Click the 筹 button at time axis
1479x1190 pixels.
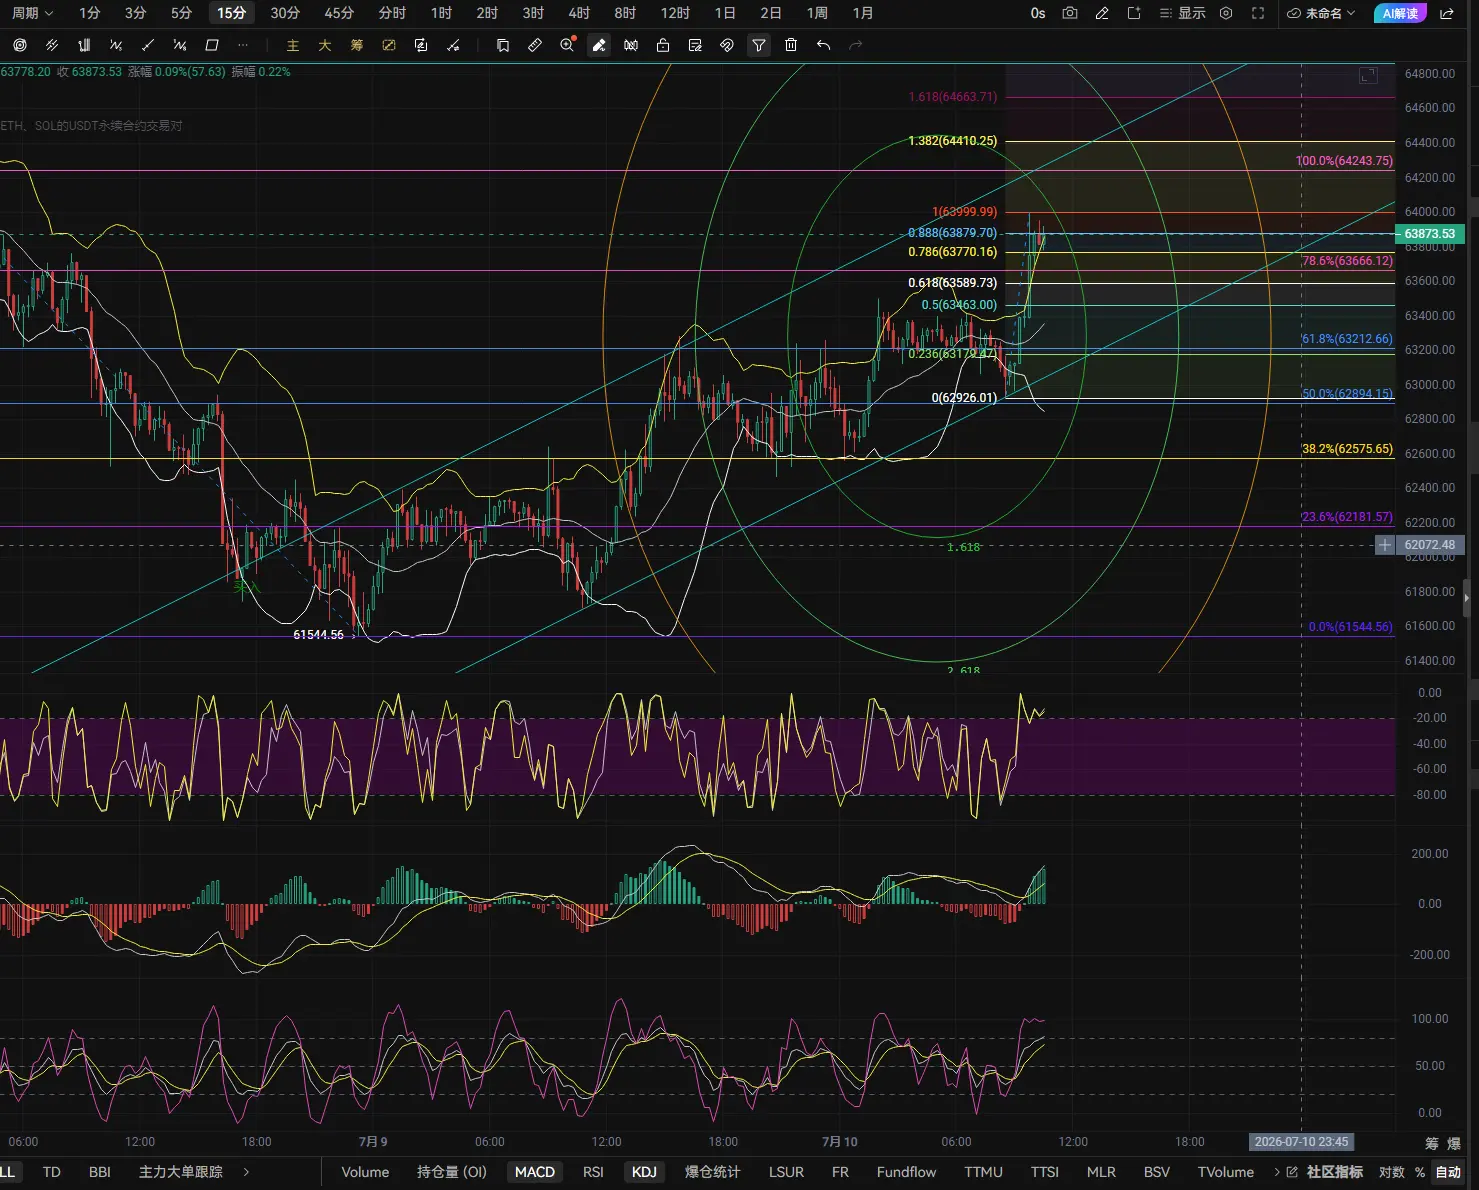coord(1432,1143)
